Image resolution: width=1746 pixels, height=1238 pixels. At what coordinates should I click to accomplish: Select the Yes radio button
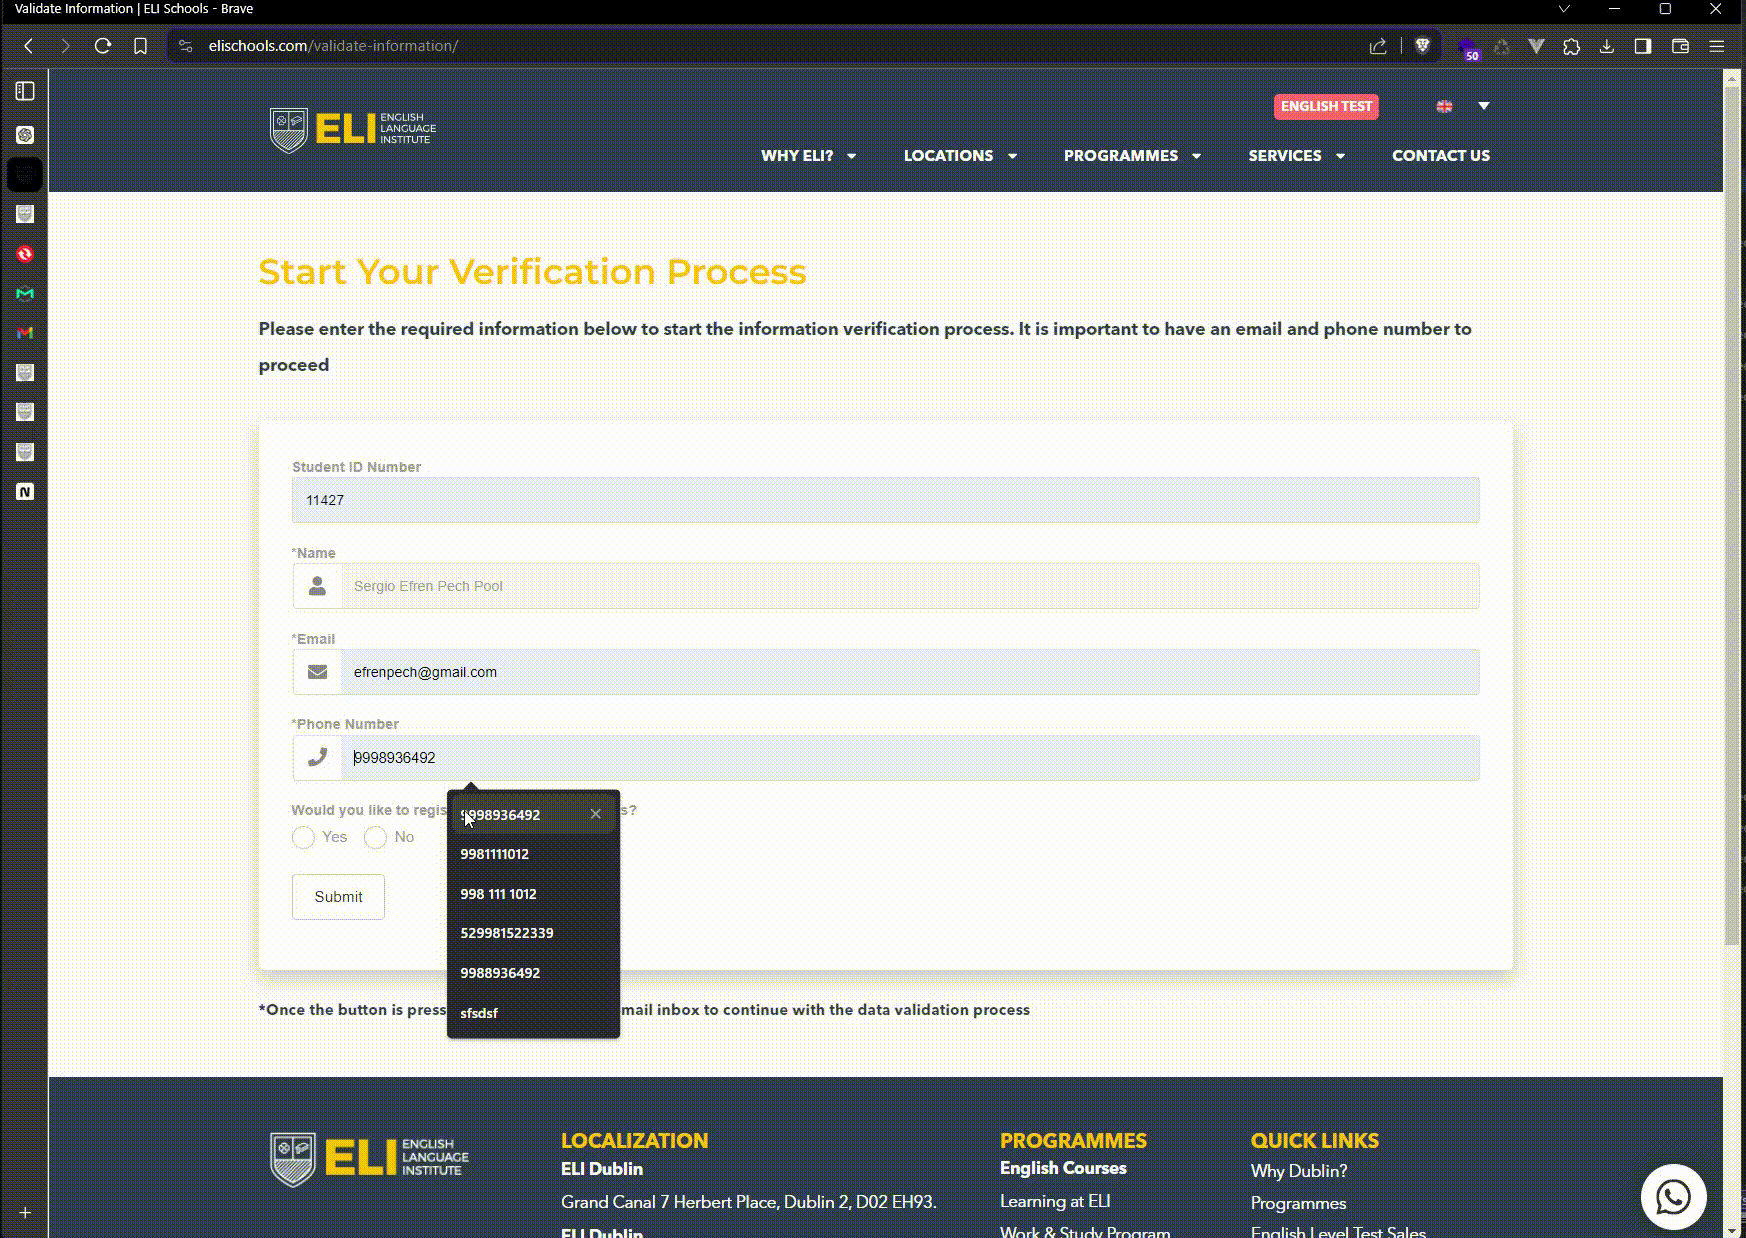point(303,837)
